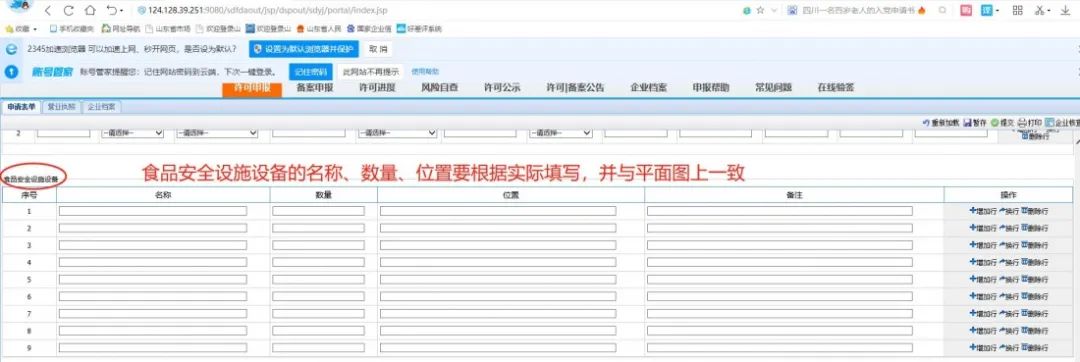Open 许可进度 navigation menu

[x=377, y=88]
